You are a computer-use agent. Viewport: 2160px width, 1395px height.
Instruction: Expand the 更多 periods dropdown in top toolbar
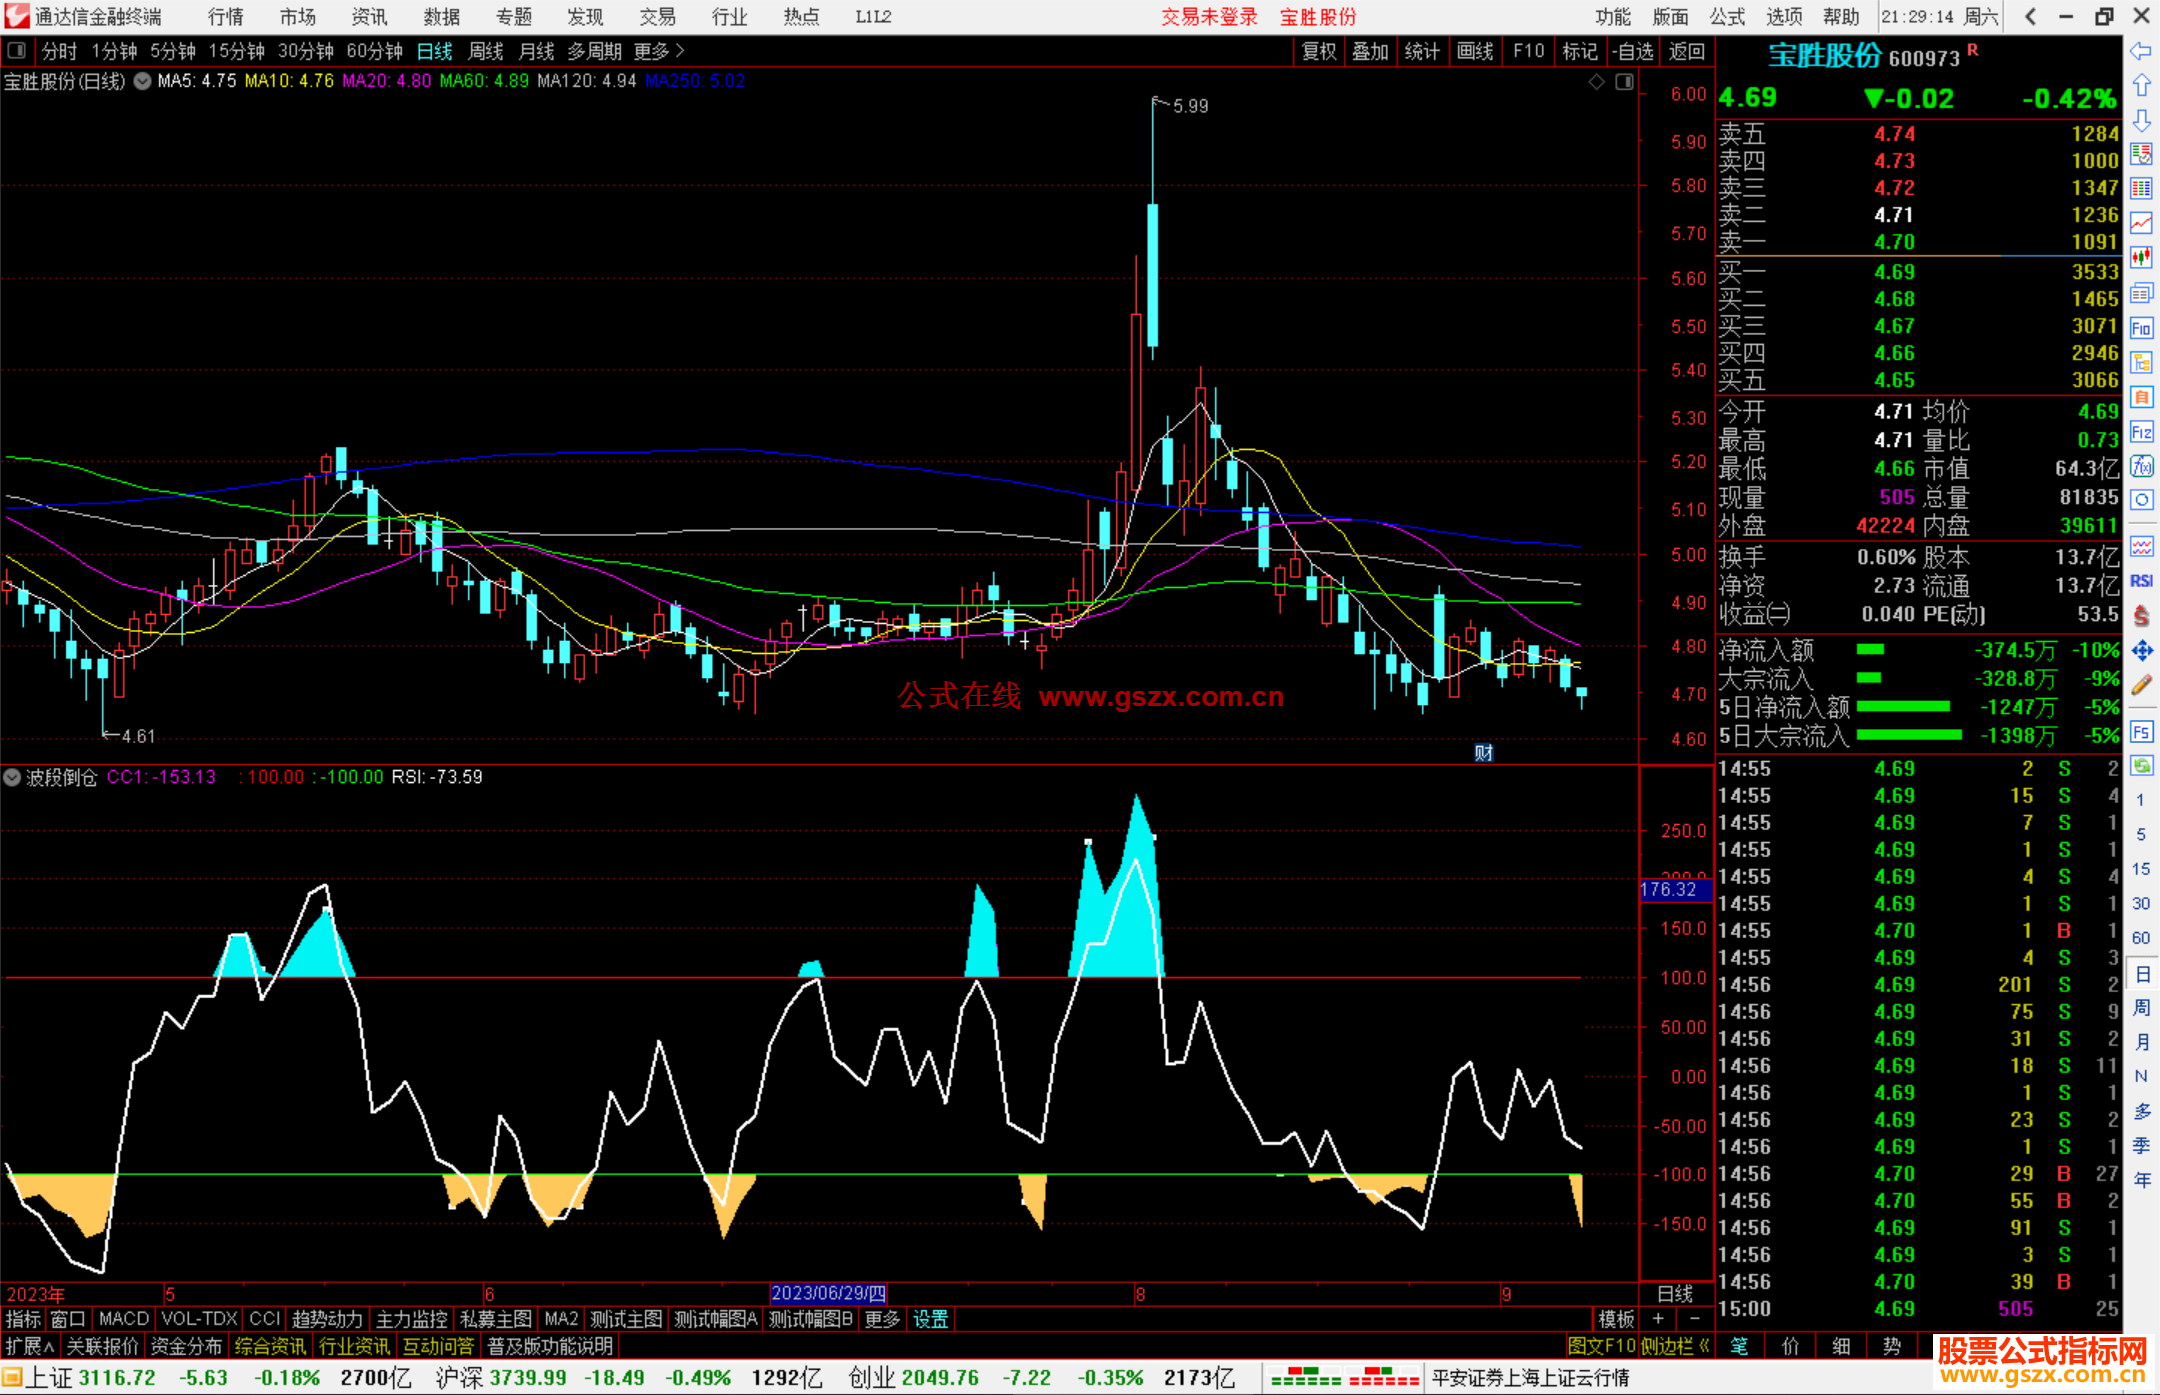(659, 51)
